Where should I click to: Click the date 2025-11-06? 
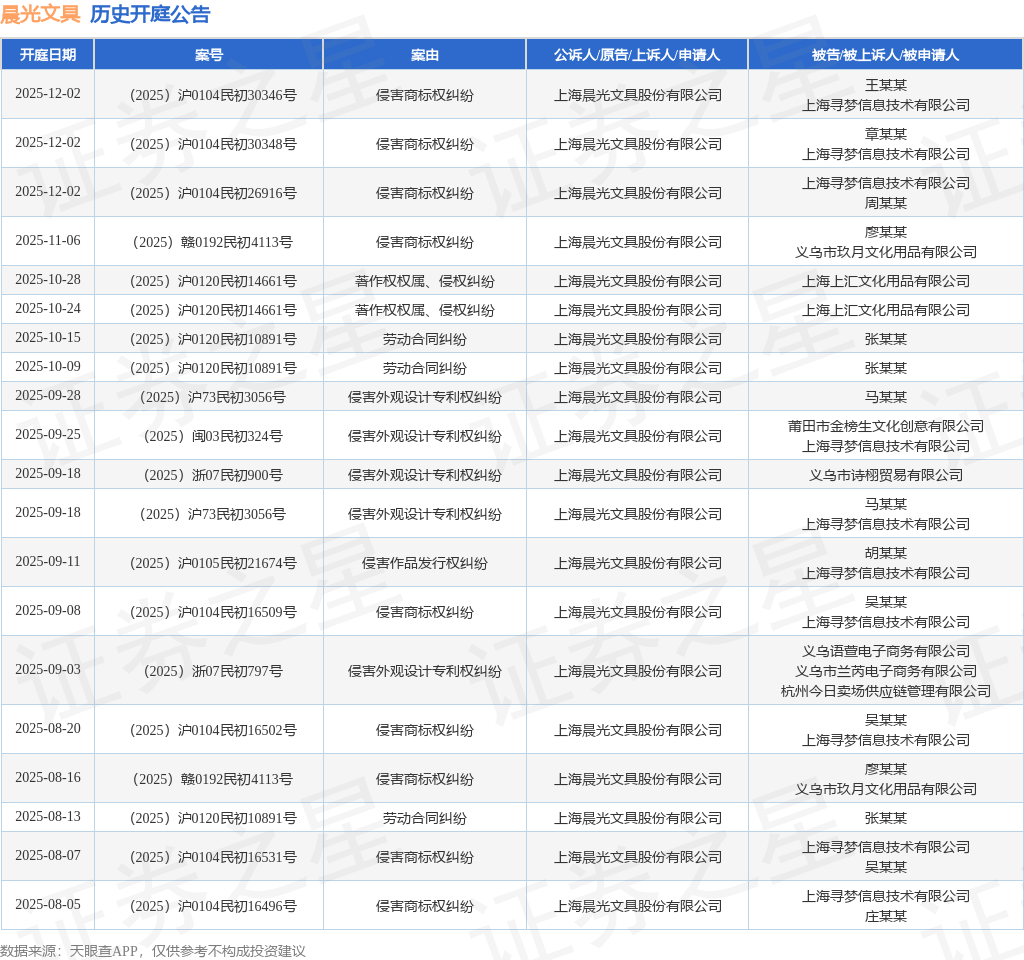[48, 240]
